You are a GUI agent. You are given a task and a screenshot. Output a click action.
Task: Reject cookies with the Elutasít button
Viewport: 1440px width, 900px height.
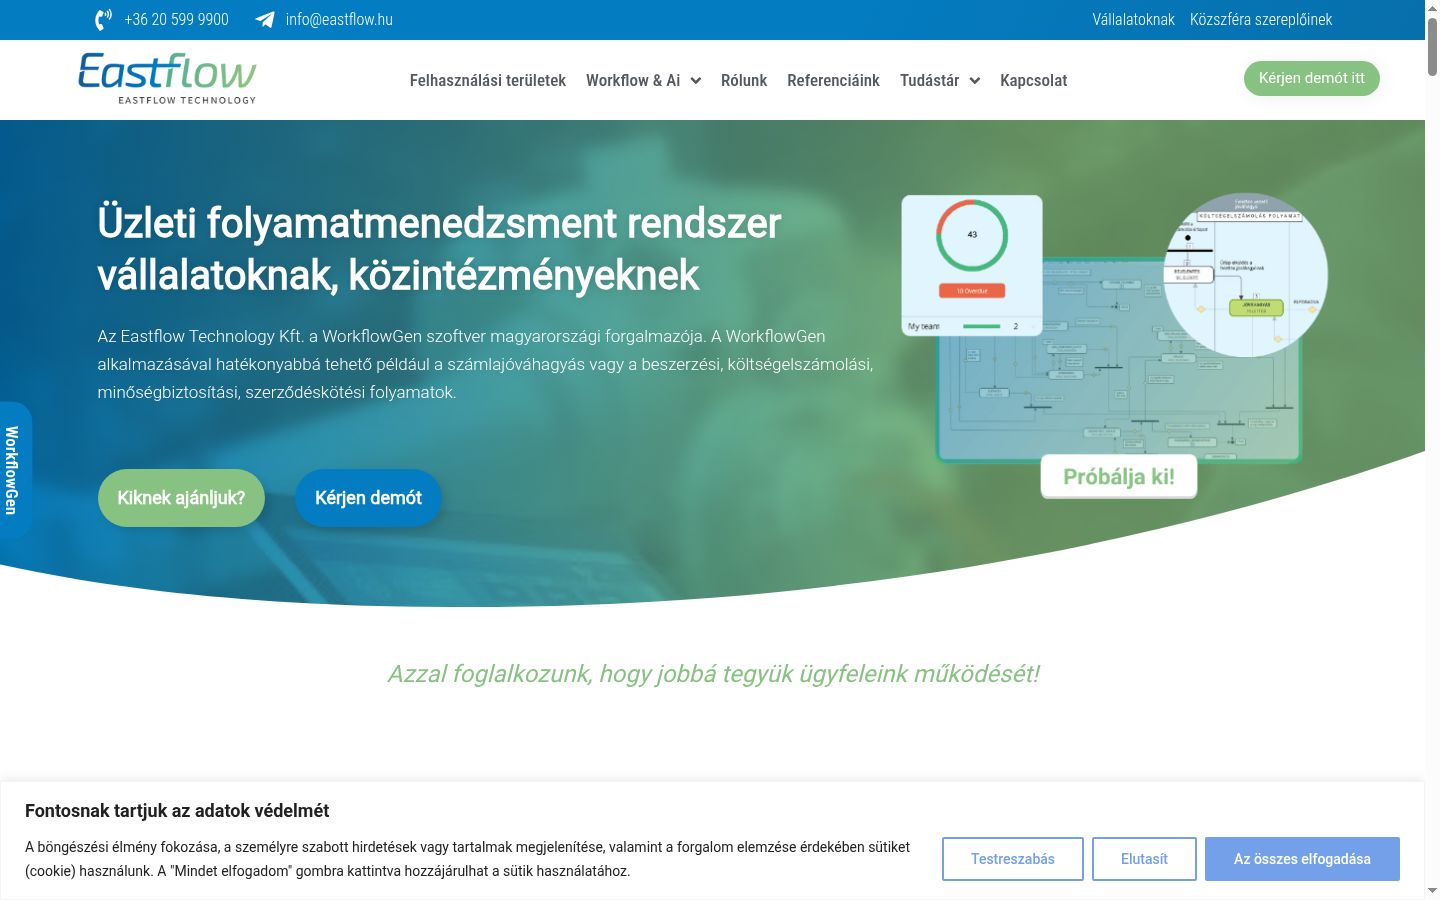click(x=1144, y=859)
